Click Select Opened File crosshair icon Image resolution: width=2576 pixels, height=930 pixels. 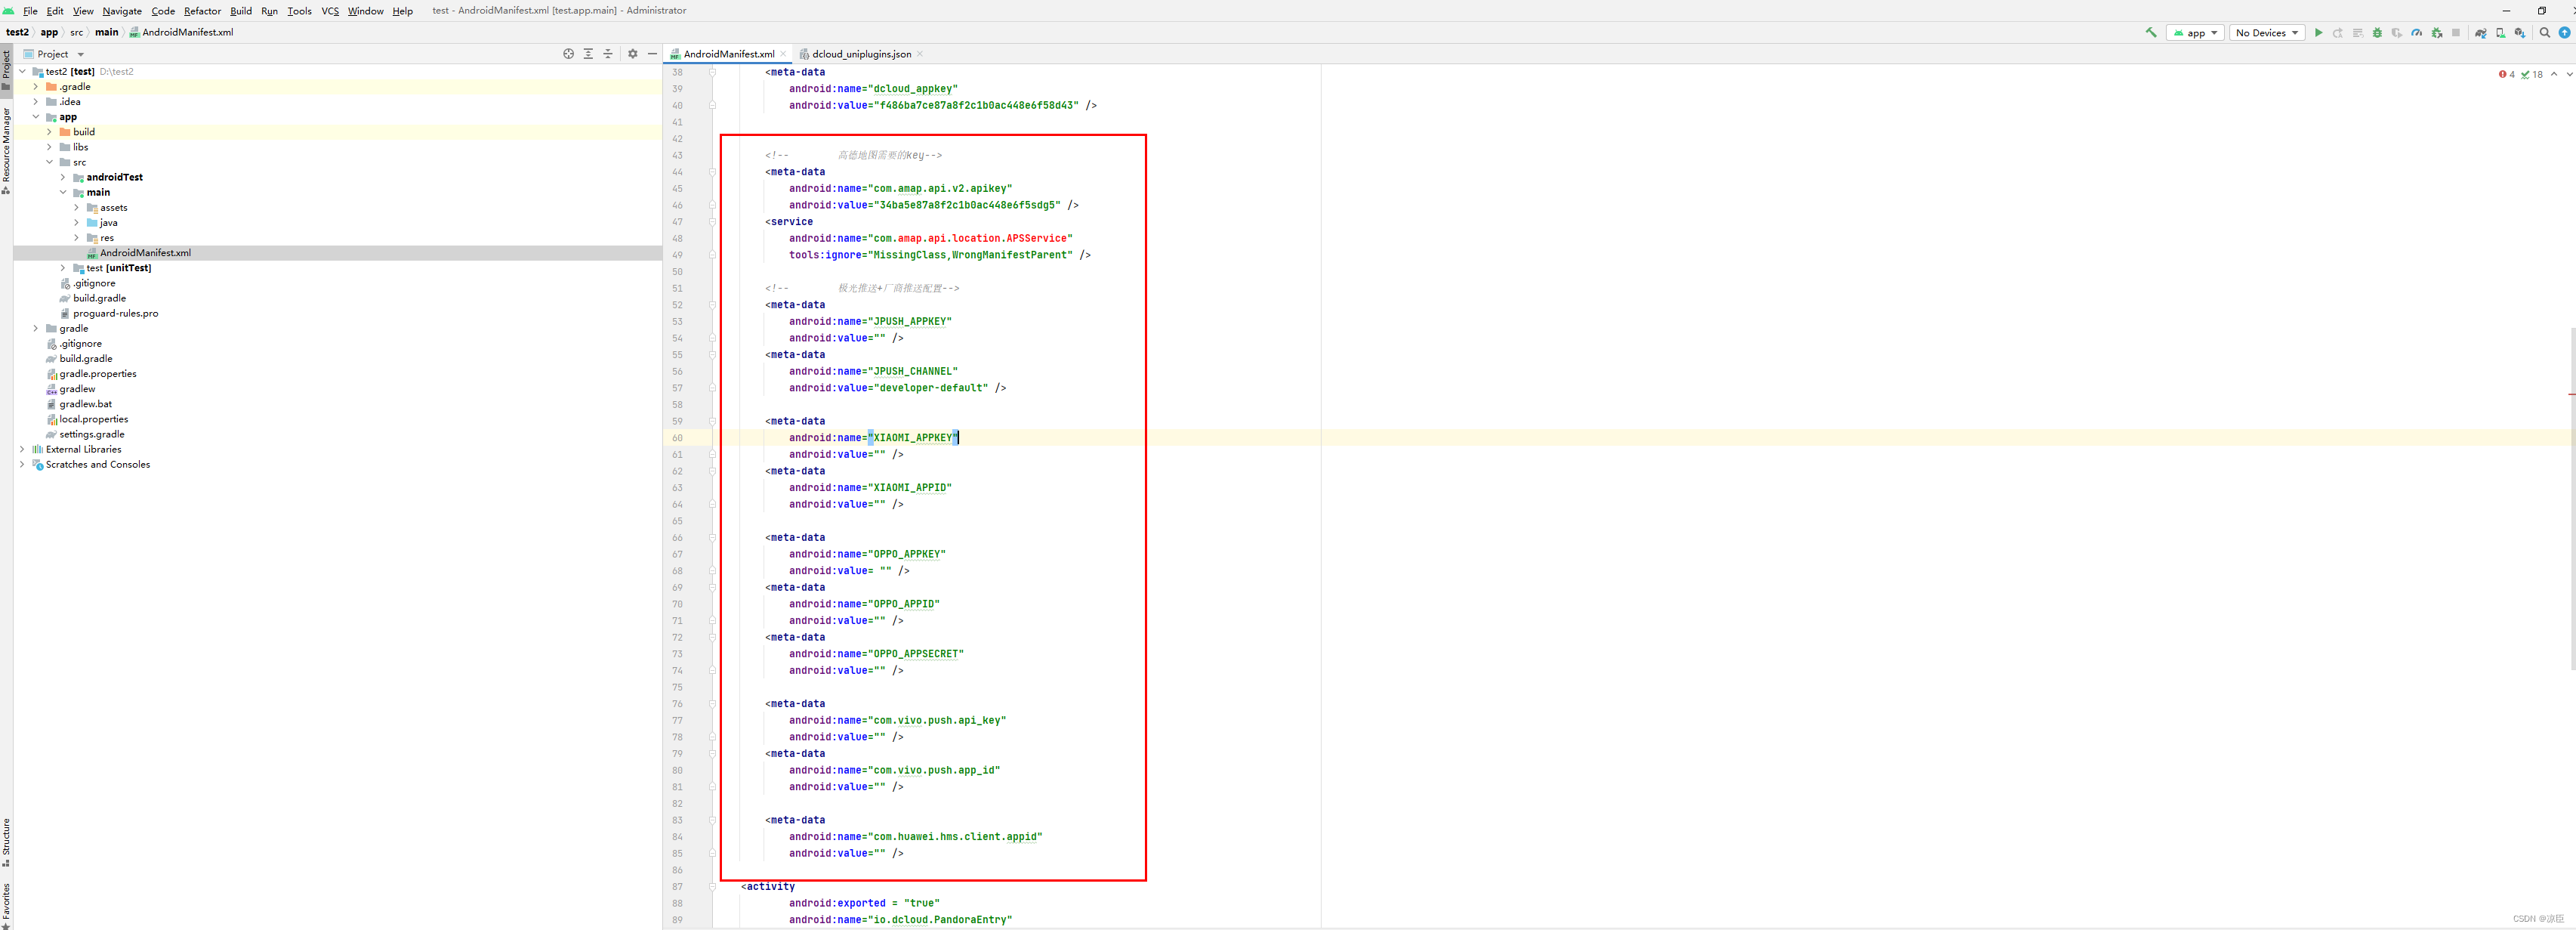[568, 54]
